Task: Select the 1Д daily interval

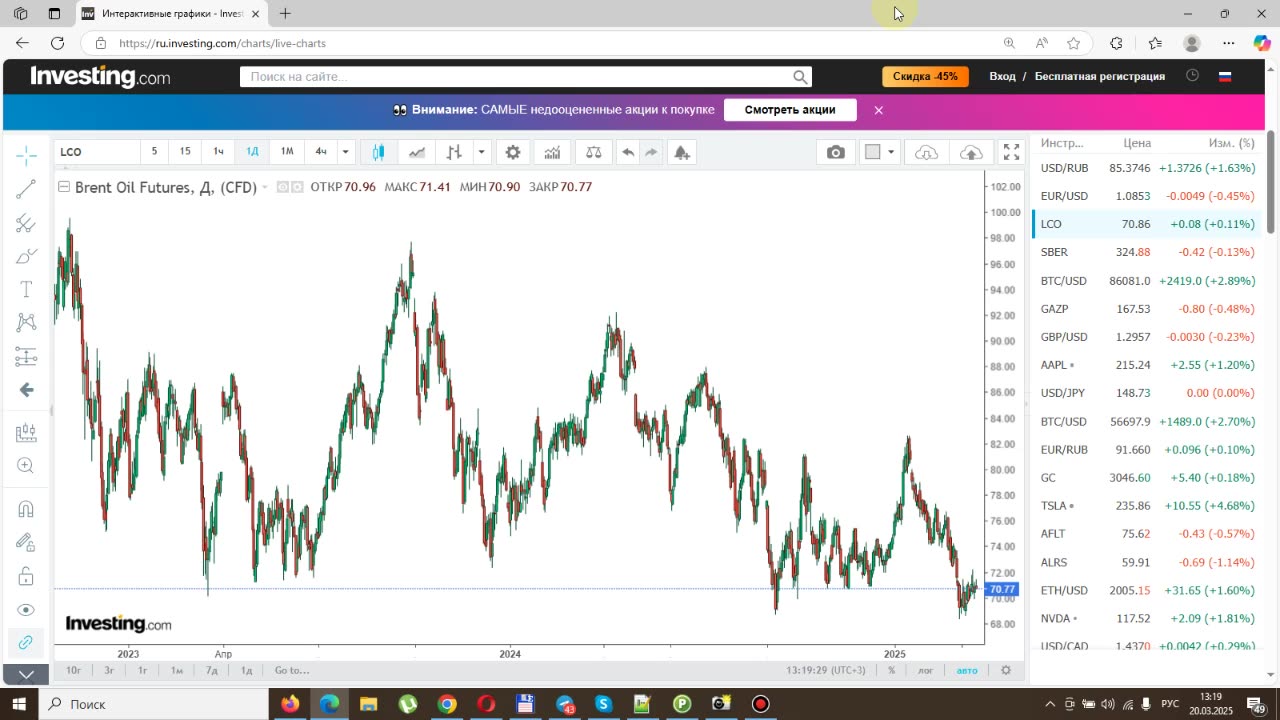Action: click(x=252, y=151)
